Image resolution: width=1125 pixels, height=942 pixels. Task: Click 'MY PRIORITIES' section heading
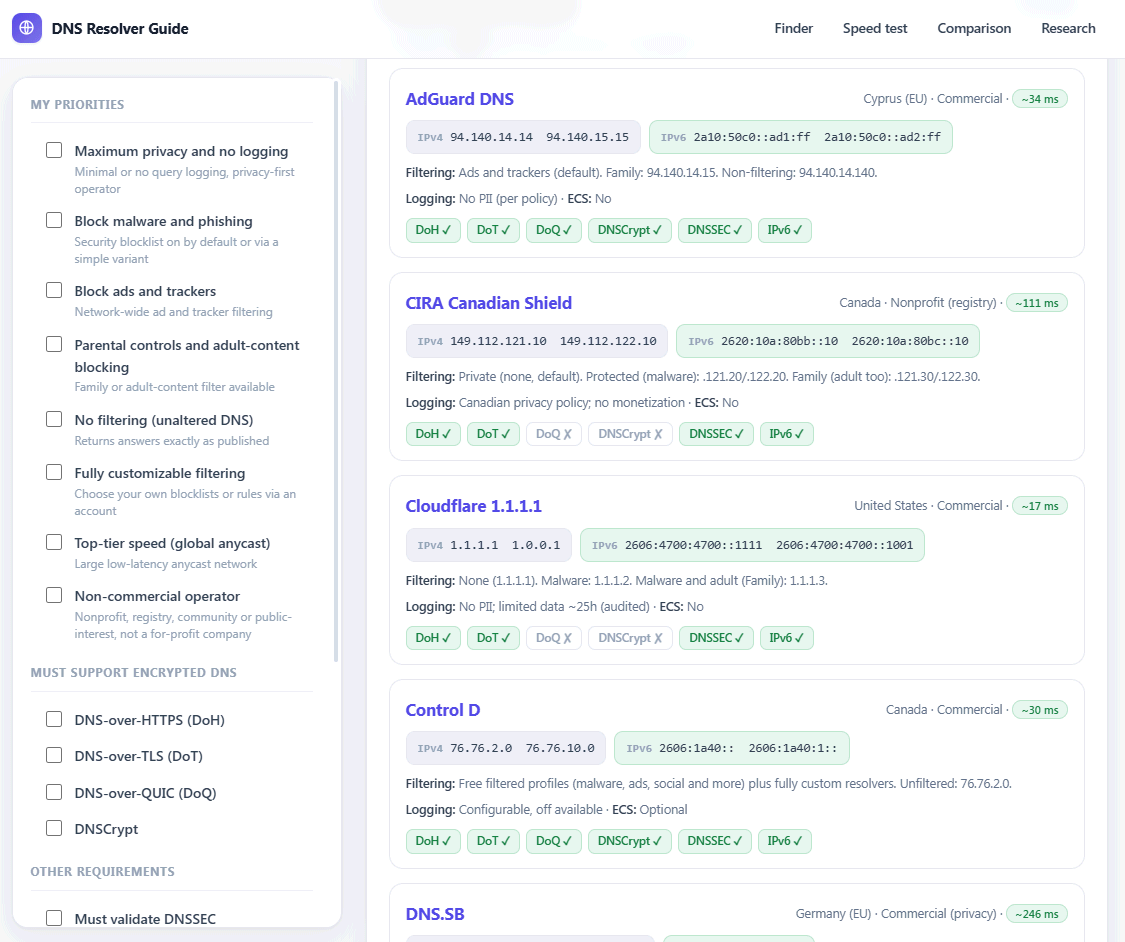coord(77,104)
